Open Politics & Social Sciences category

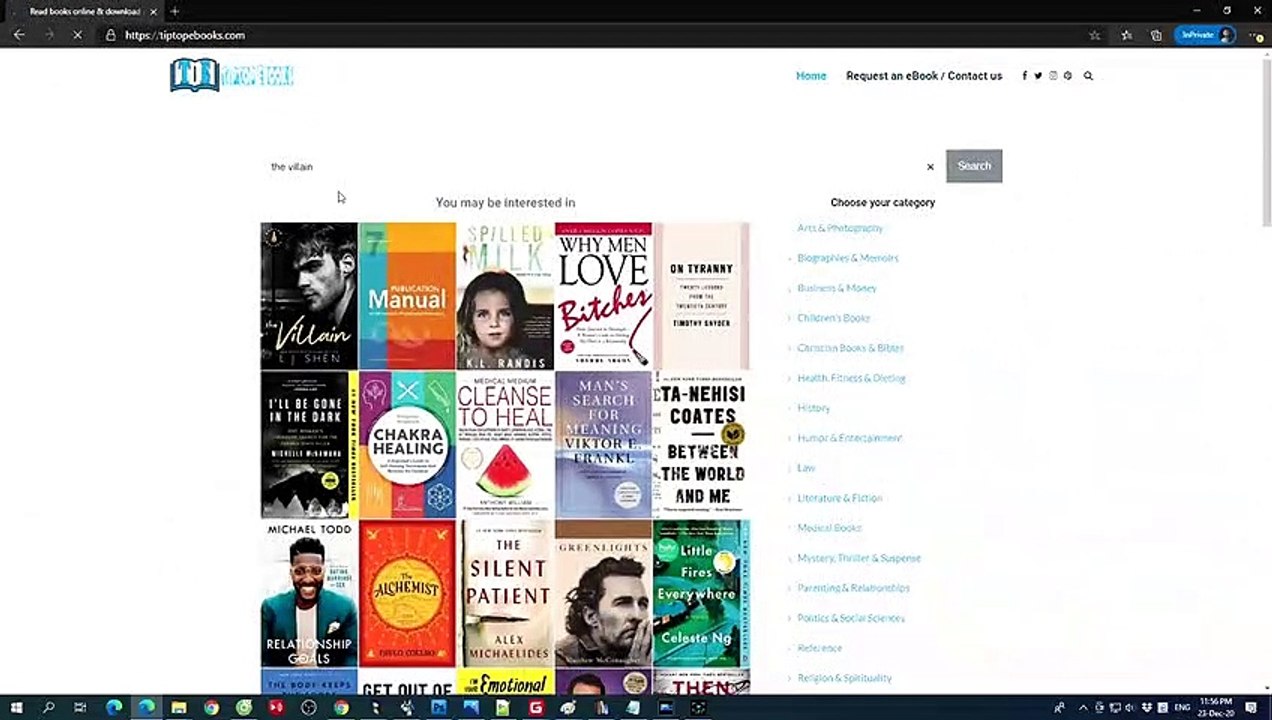(x=851, y=618)
